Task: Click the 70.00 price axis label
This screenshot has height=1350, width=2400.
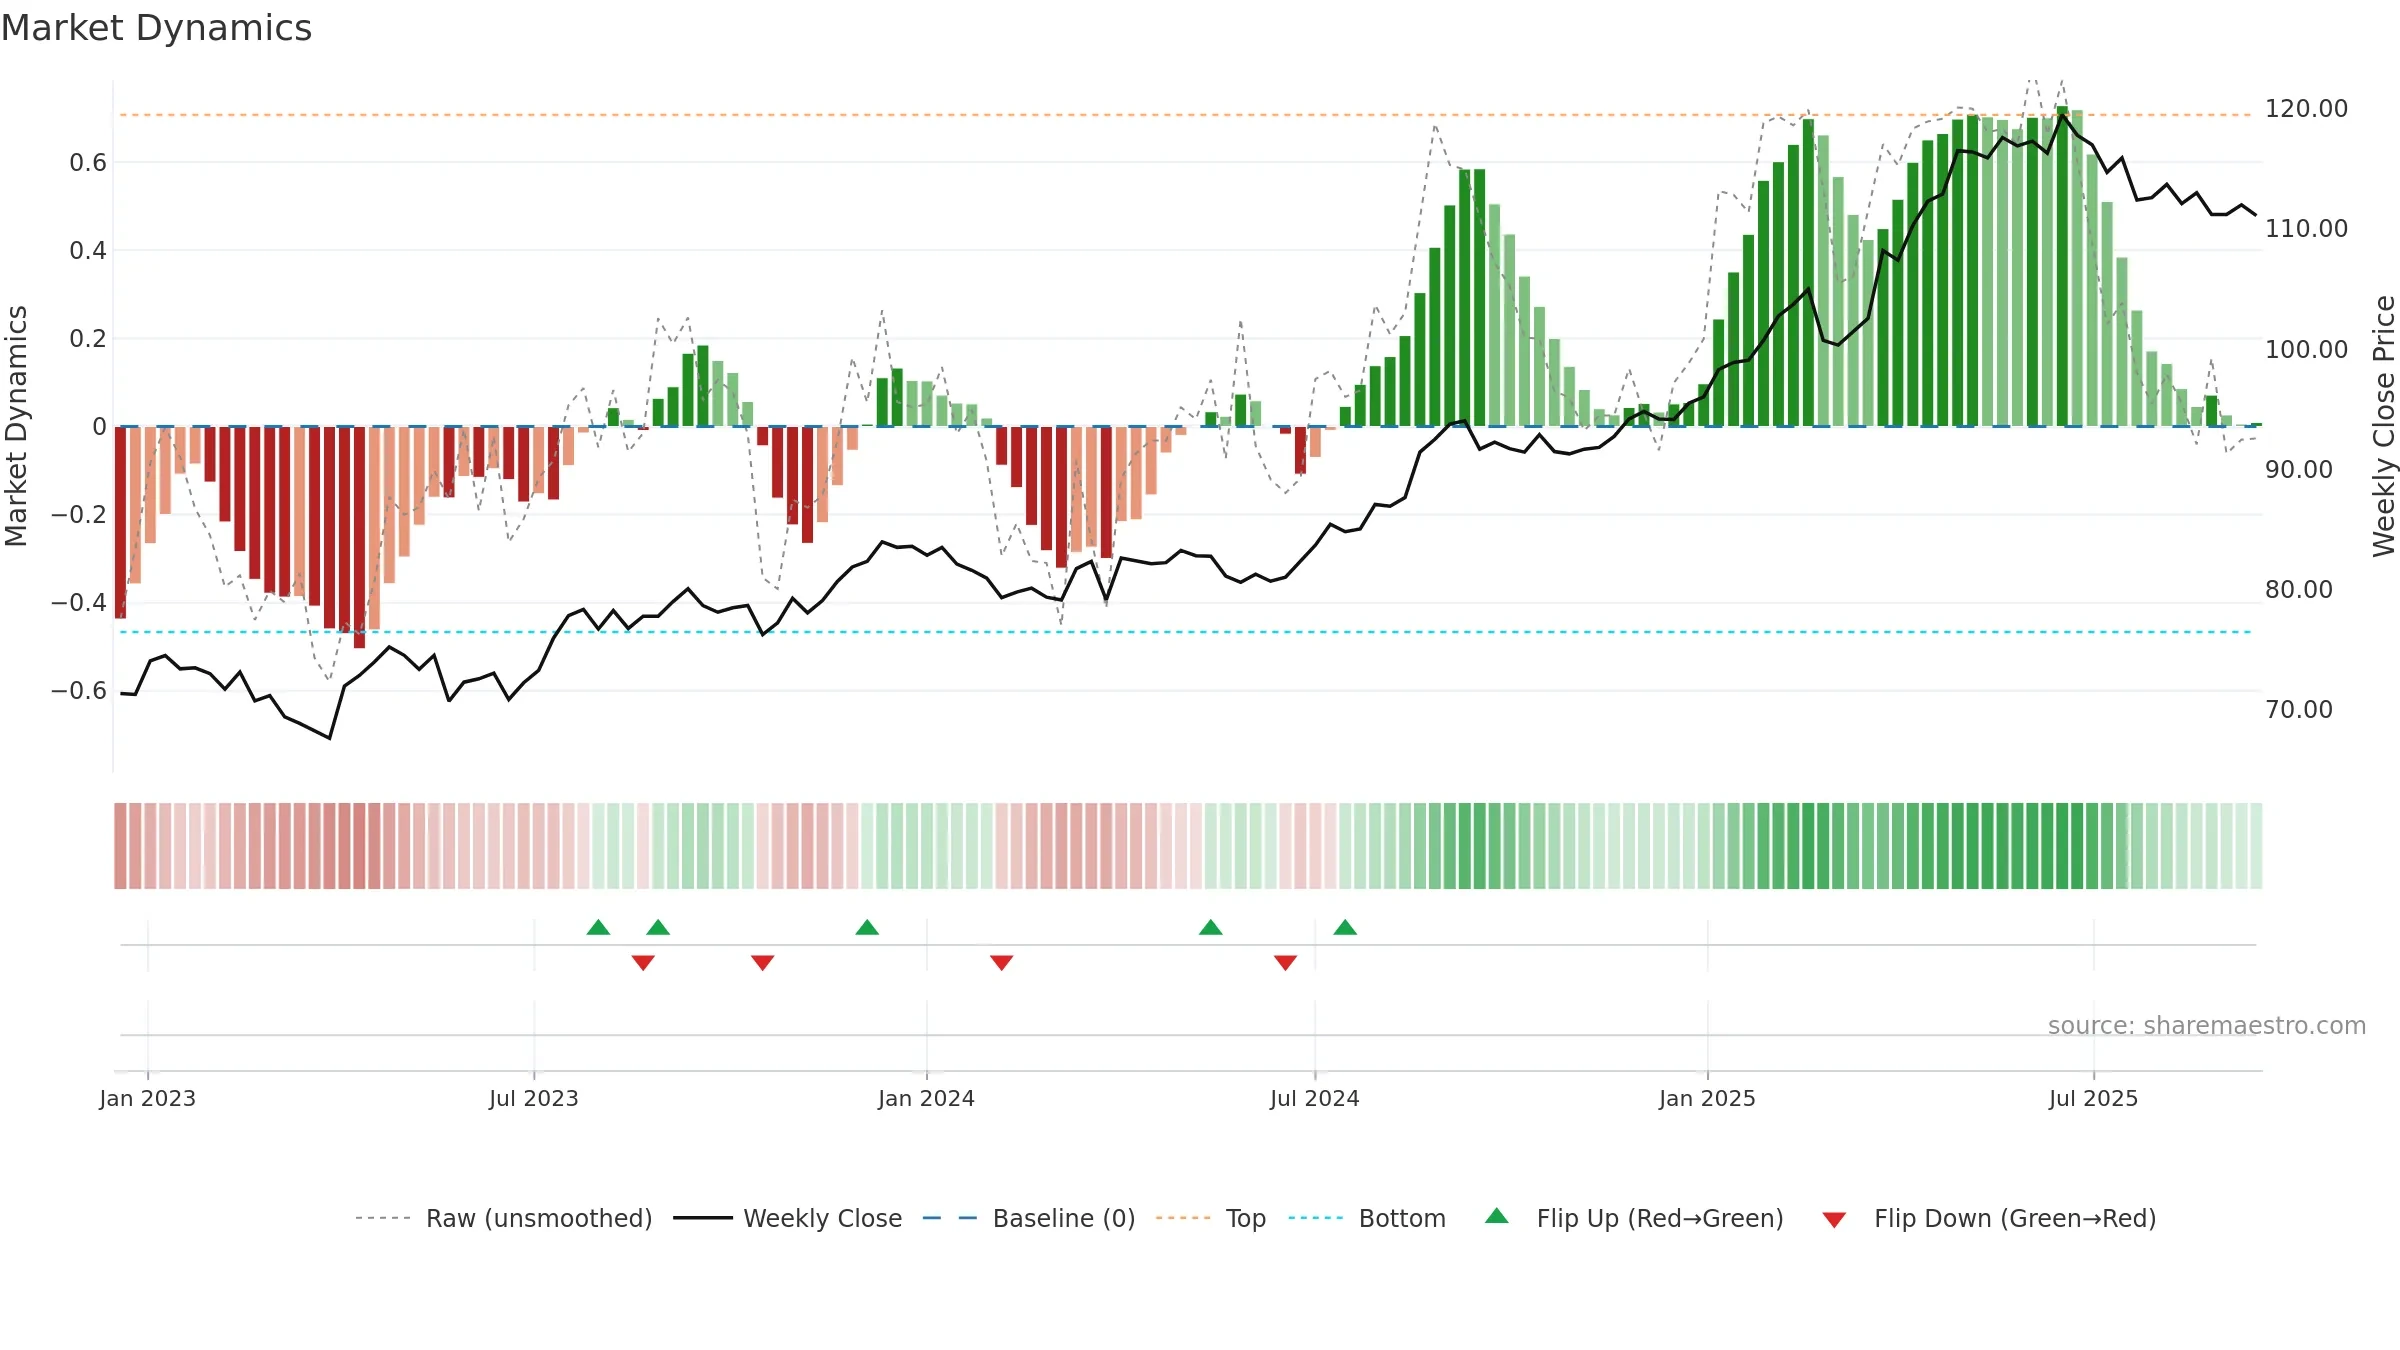Action: [x=2298, y=709]
